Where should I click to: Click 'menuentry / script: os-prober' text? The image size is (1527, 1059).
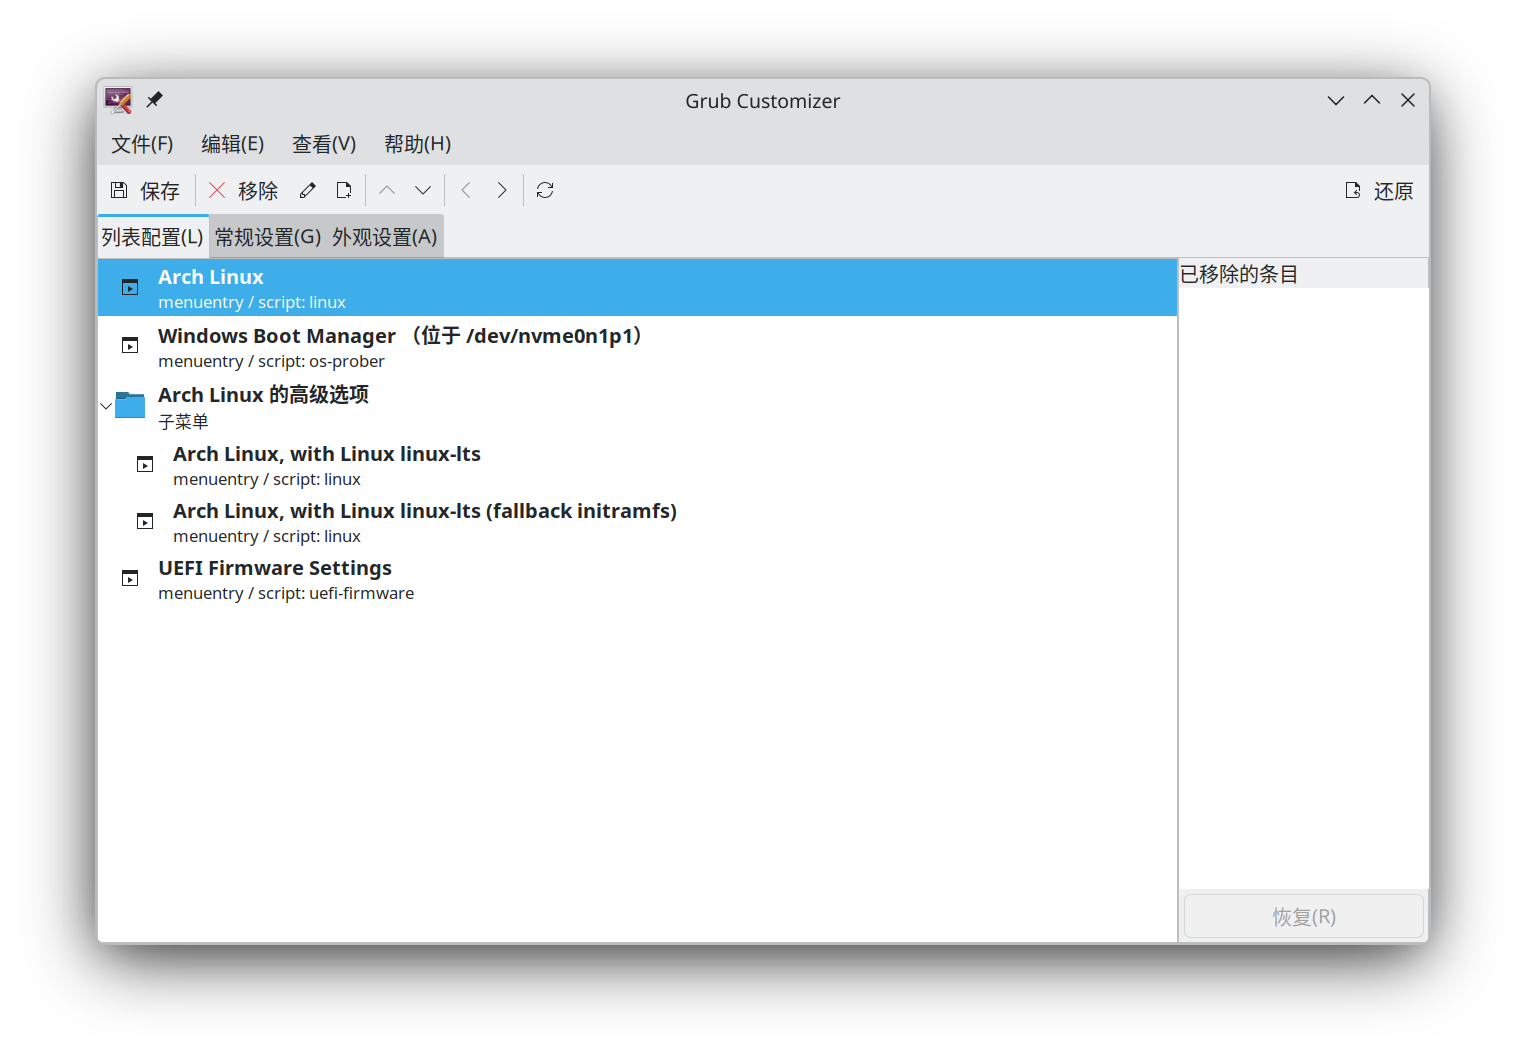pos(271,361)
